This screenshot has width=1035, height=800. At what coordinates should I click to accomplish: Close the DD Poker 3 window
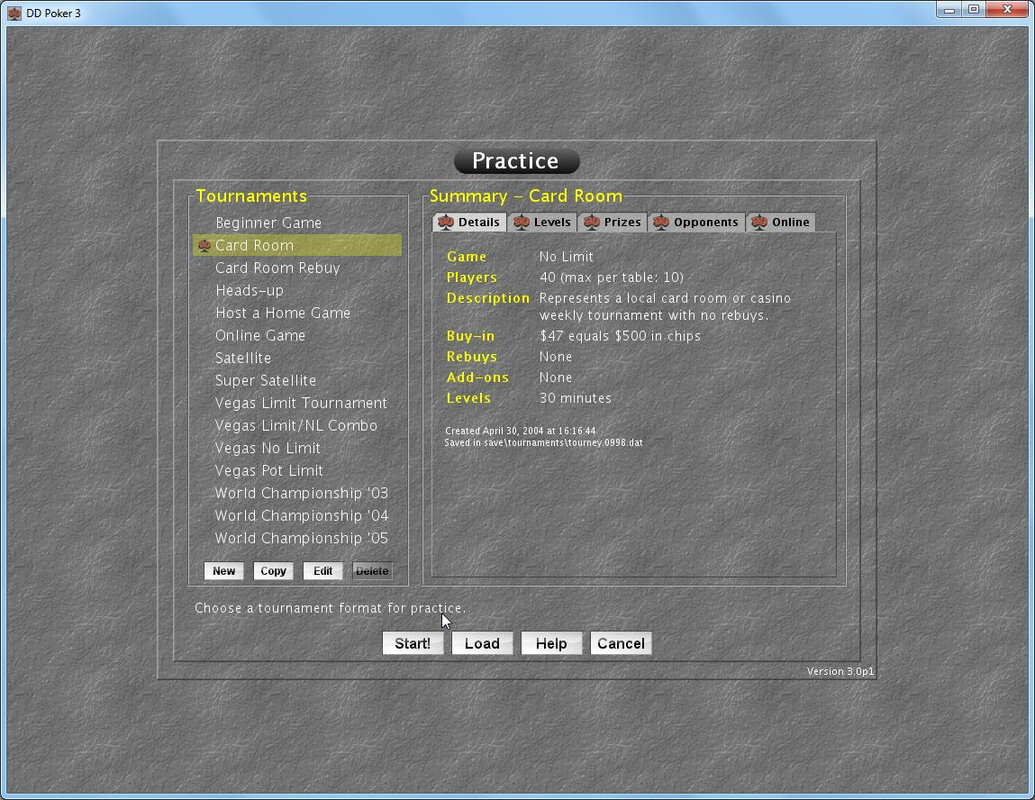1007,9
